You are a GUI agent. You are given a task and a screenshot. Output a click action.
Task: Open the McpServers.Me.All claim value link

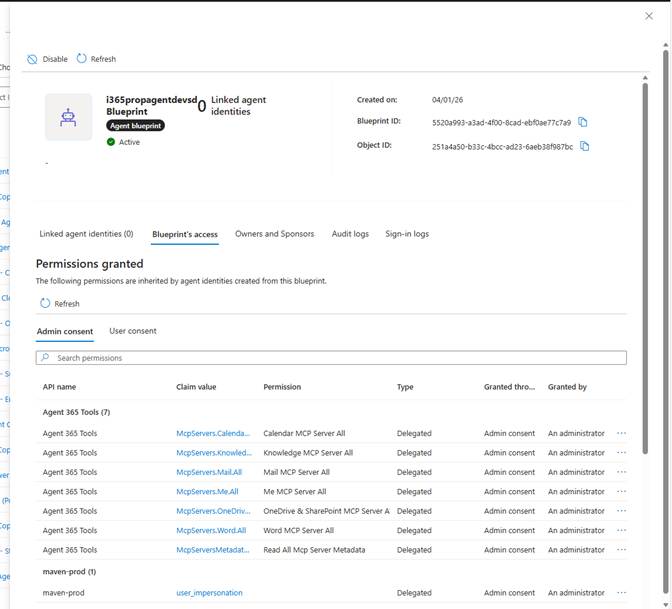coord(207,492)
